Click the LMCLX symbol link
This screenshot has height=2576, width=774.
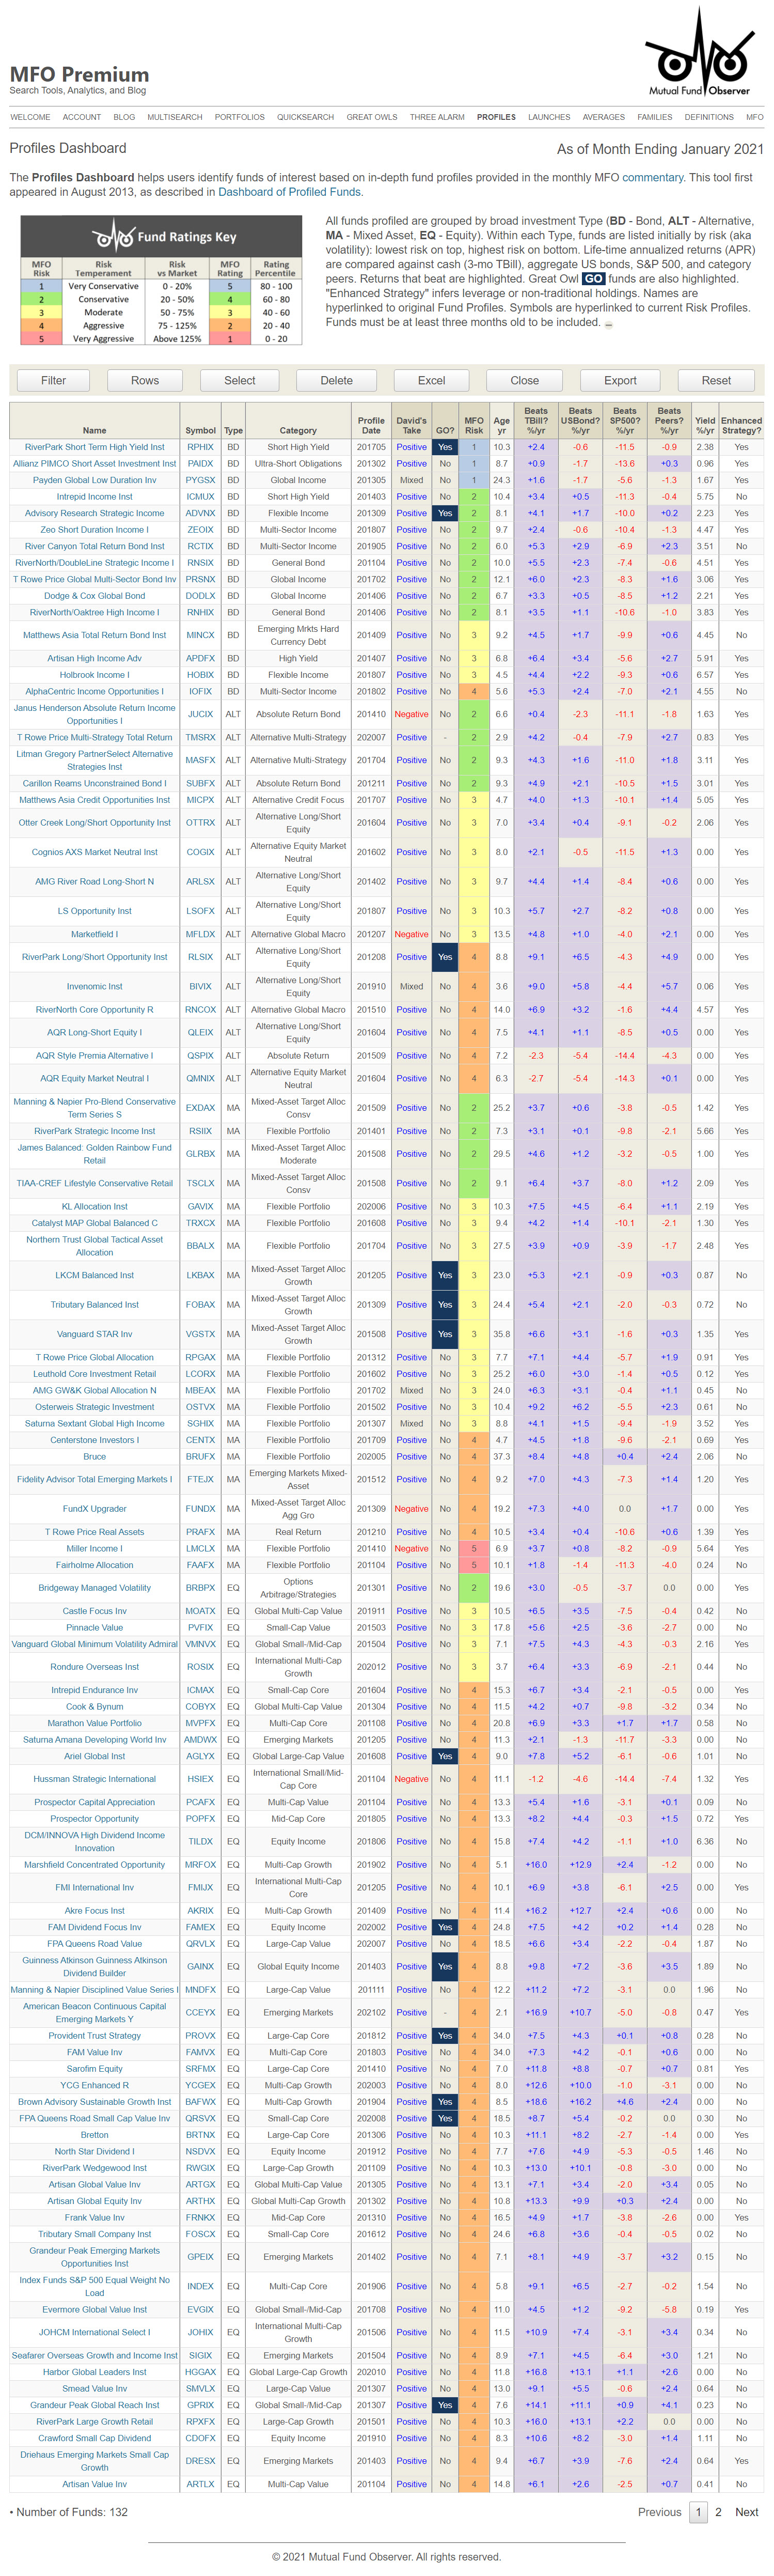click(200, 1548)
